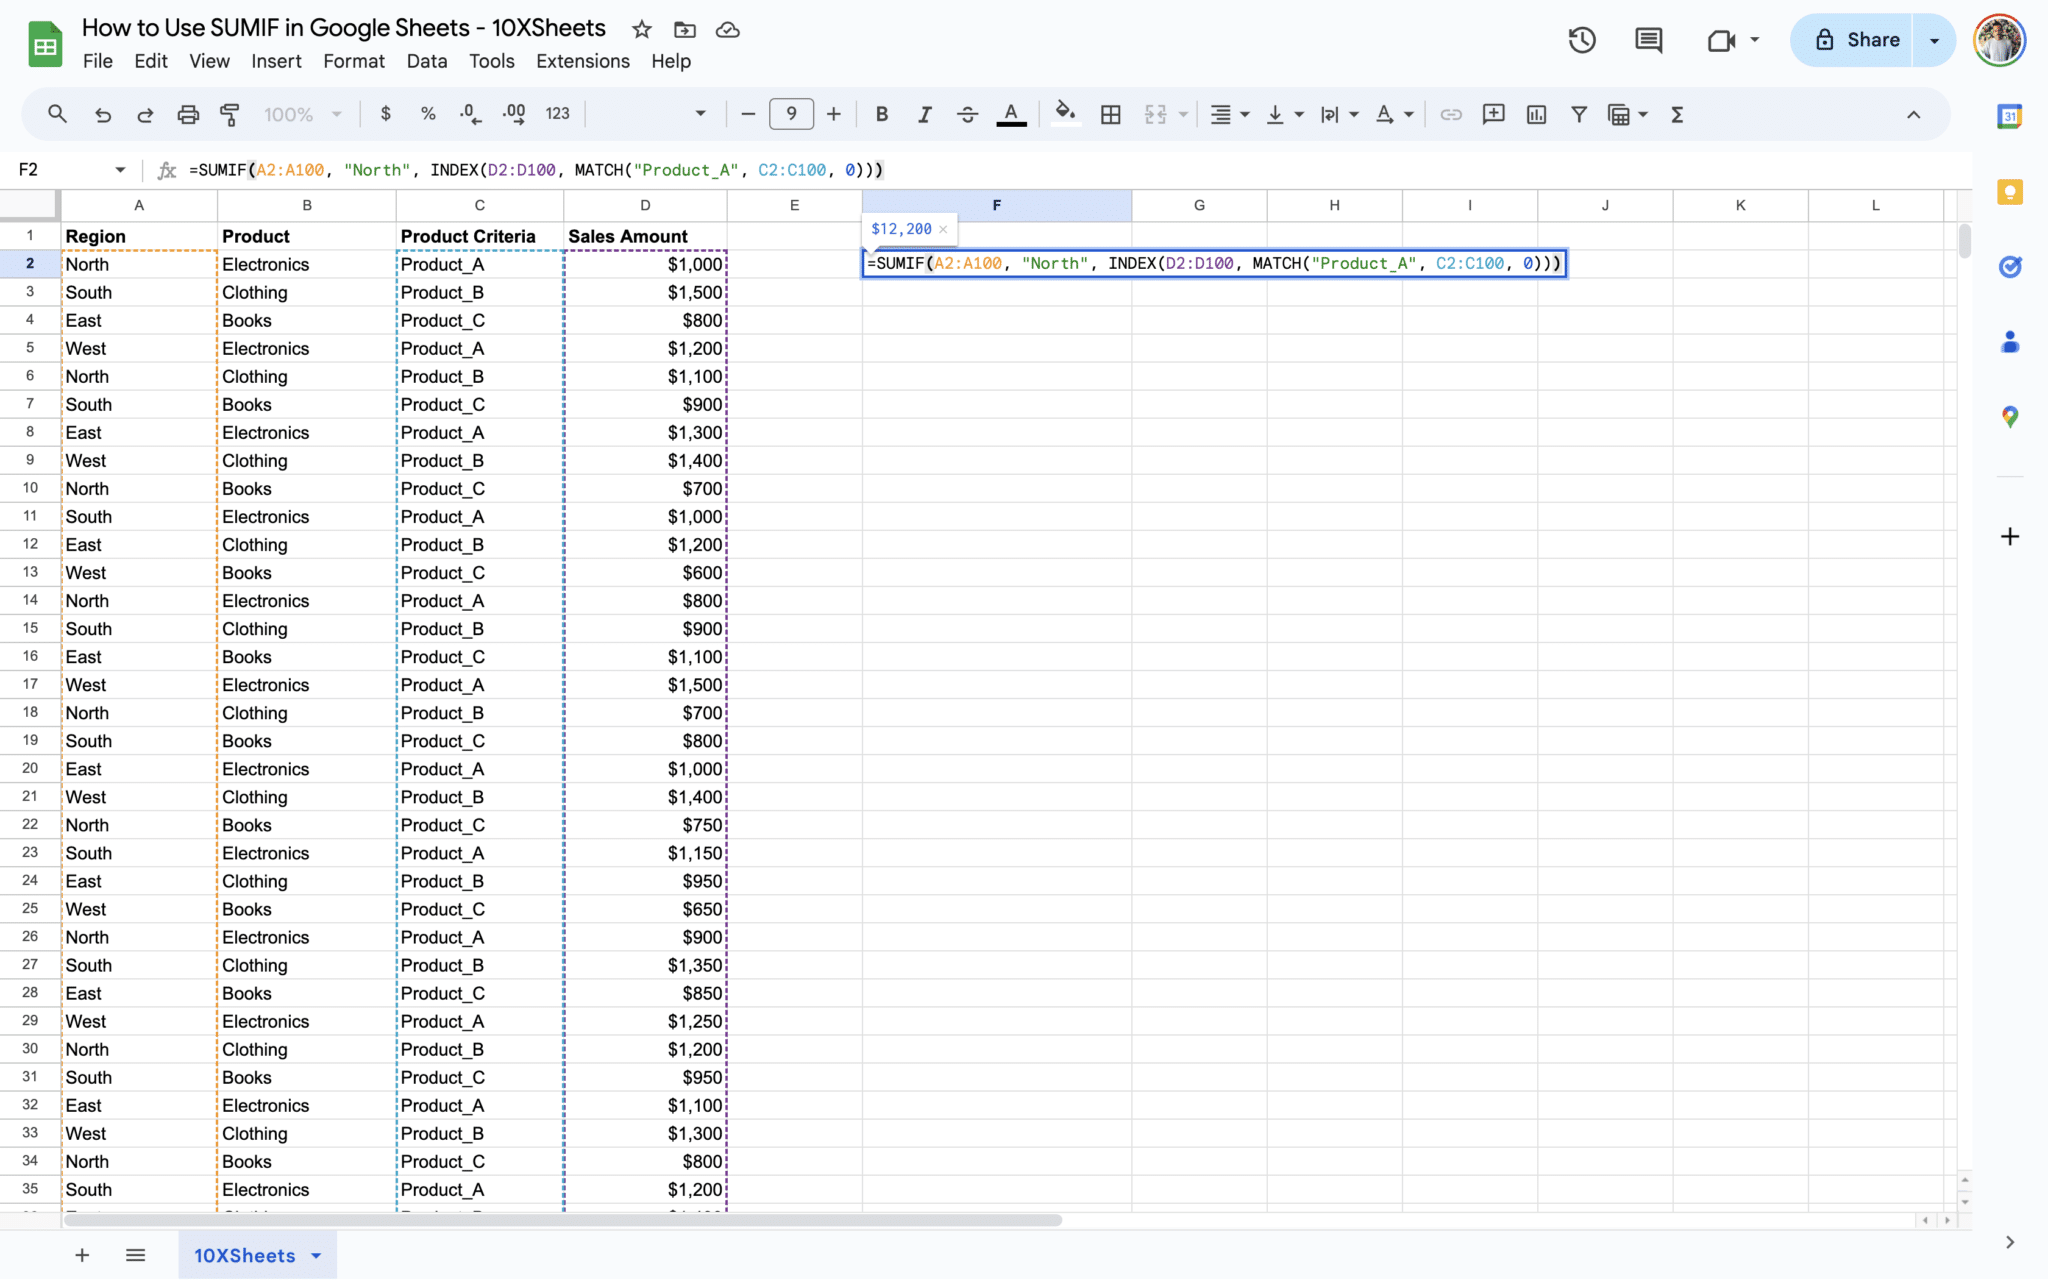Click the paint format icon
The image size is (2048, 1280).
230,114
